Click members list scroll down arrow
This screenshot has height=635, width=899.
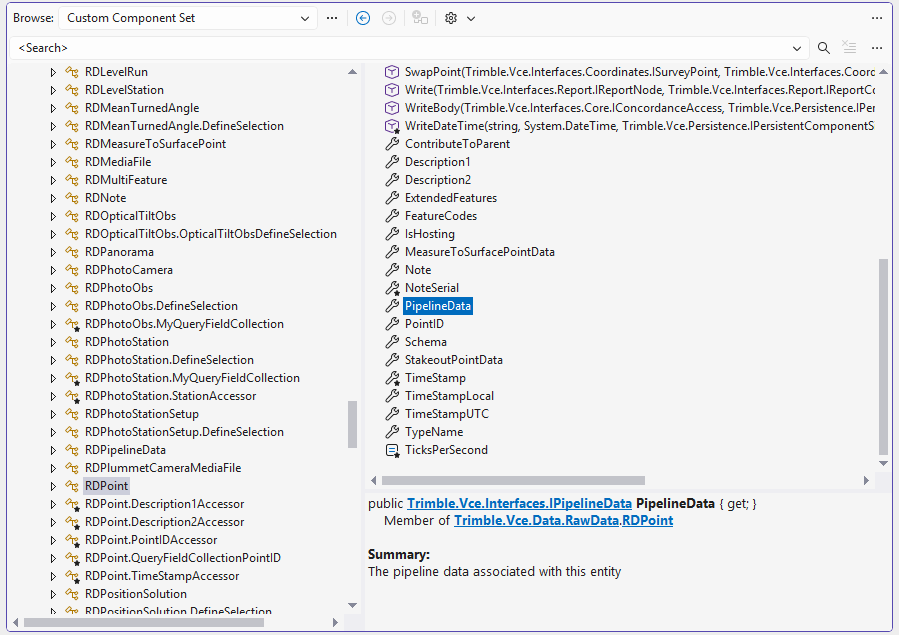click(883, 464)
